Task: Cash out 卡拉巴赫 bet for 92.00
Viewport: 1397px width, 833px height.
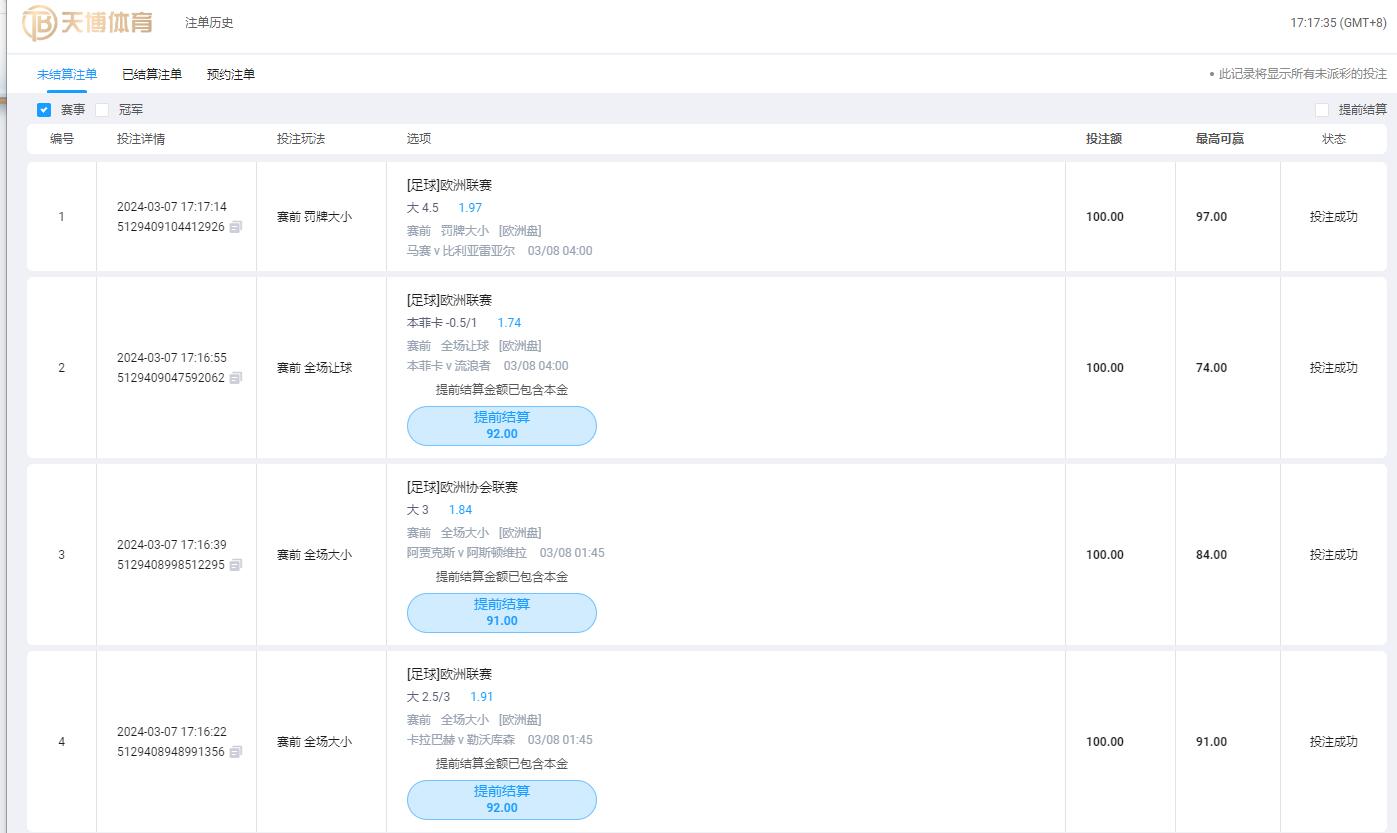Action: [501, 800]
